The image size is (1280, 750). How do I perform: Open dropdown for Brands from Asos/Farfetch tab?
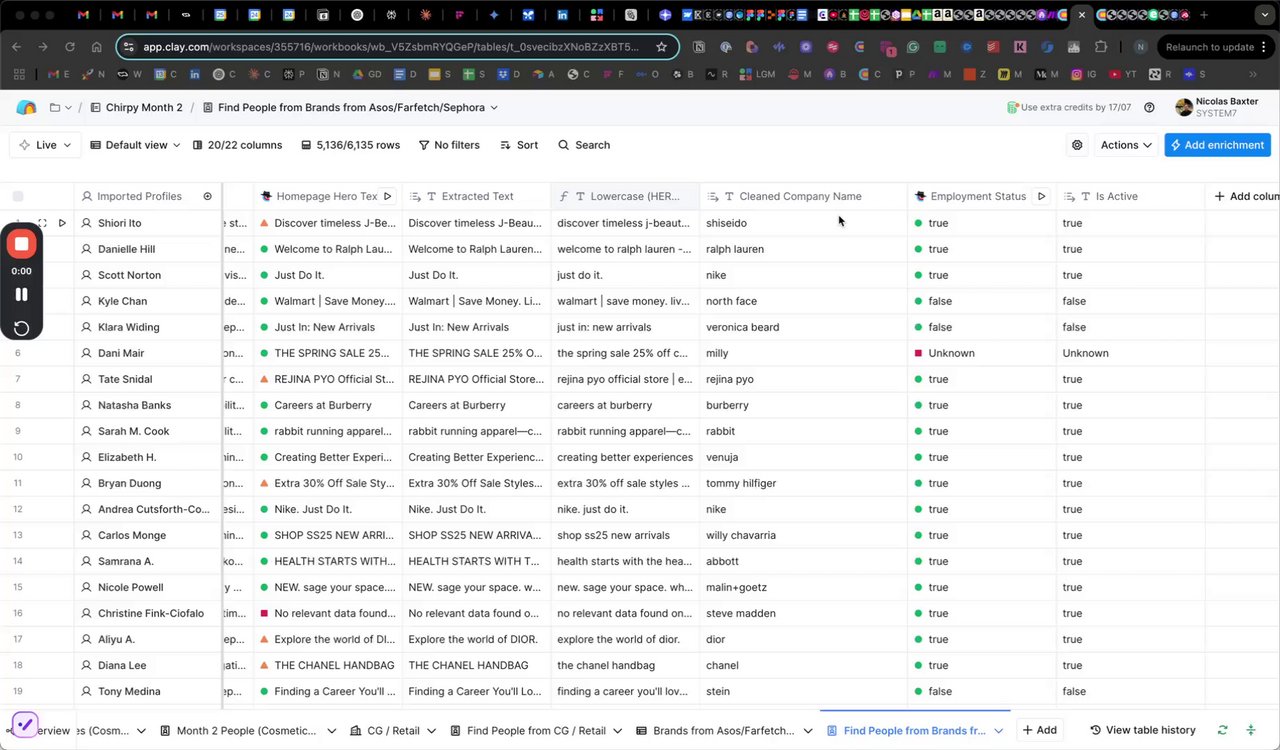click(x=808, y=731)
